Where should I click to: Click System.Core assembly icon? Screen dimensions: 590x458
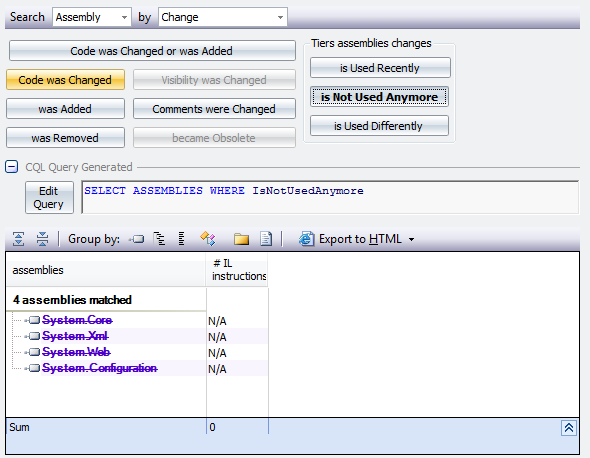[33, 320]
